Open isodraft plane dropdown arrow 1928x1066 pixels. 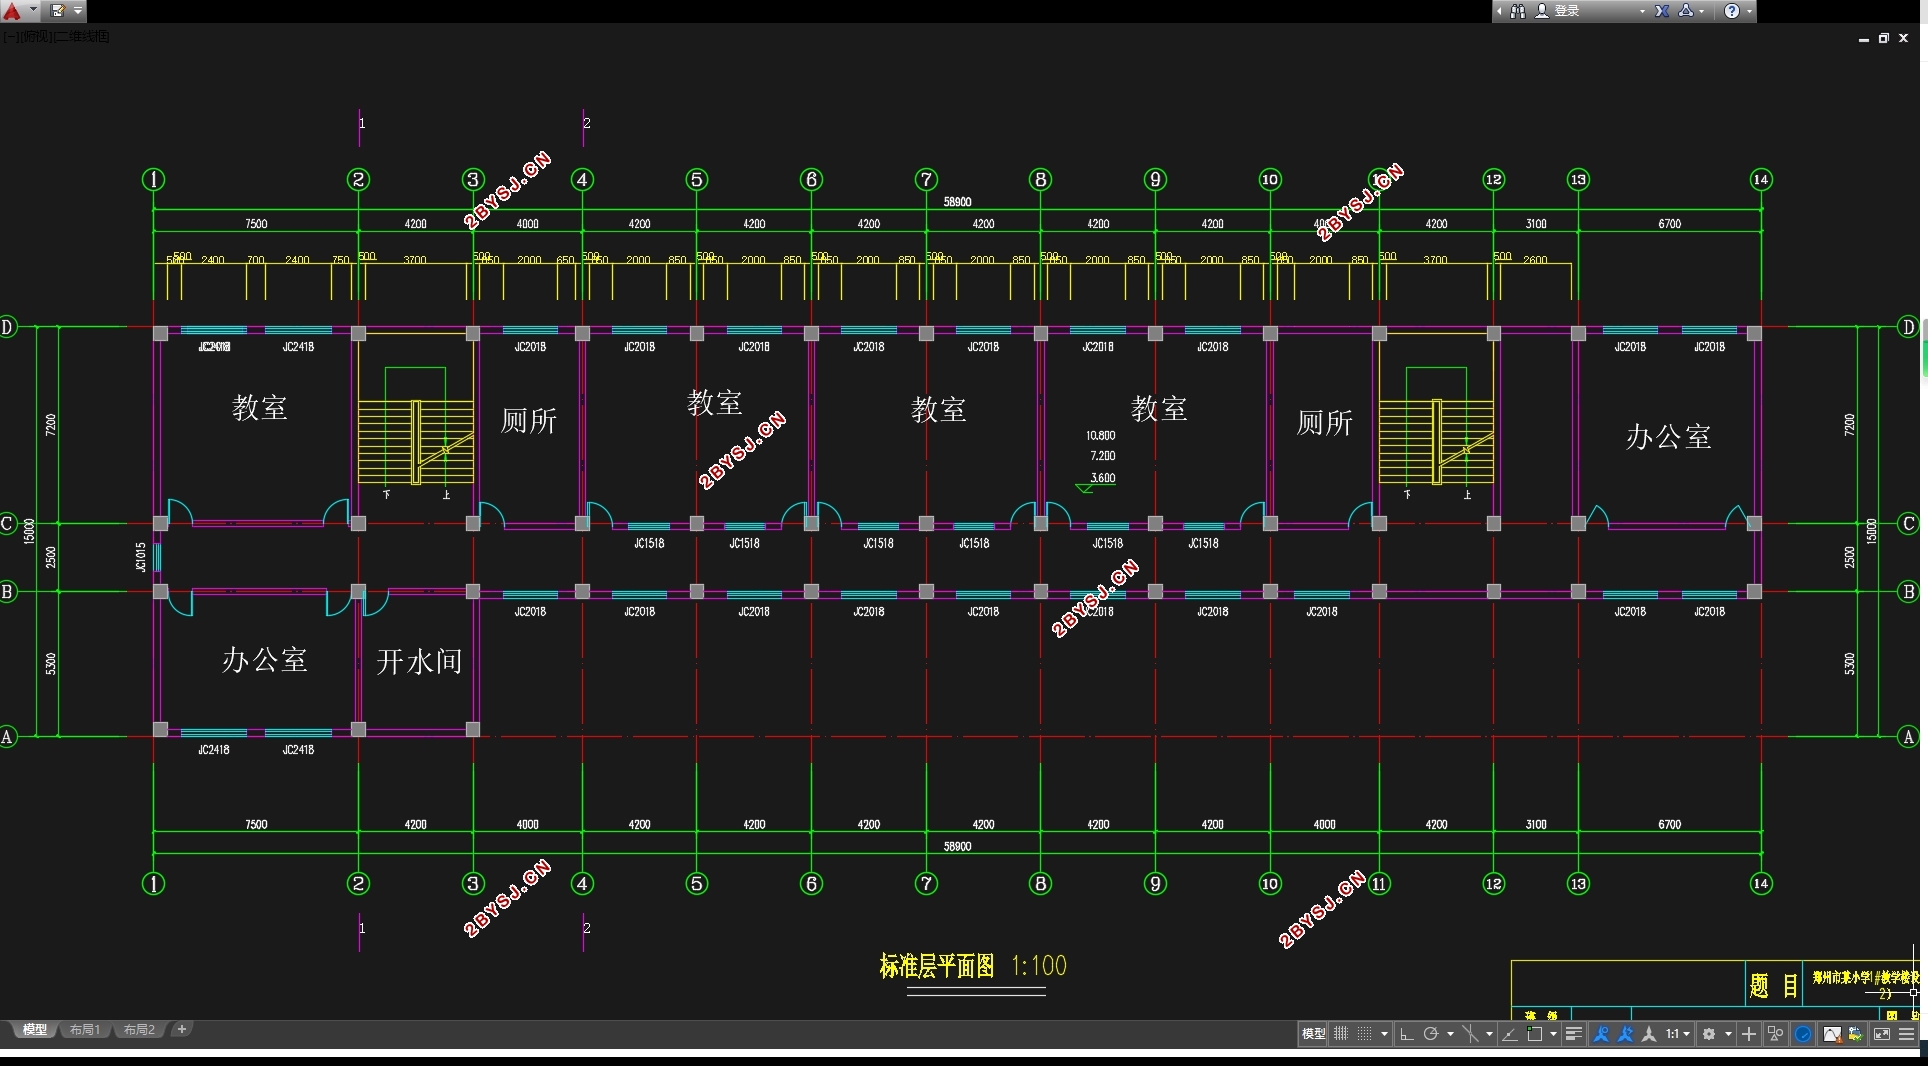1489,1034
